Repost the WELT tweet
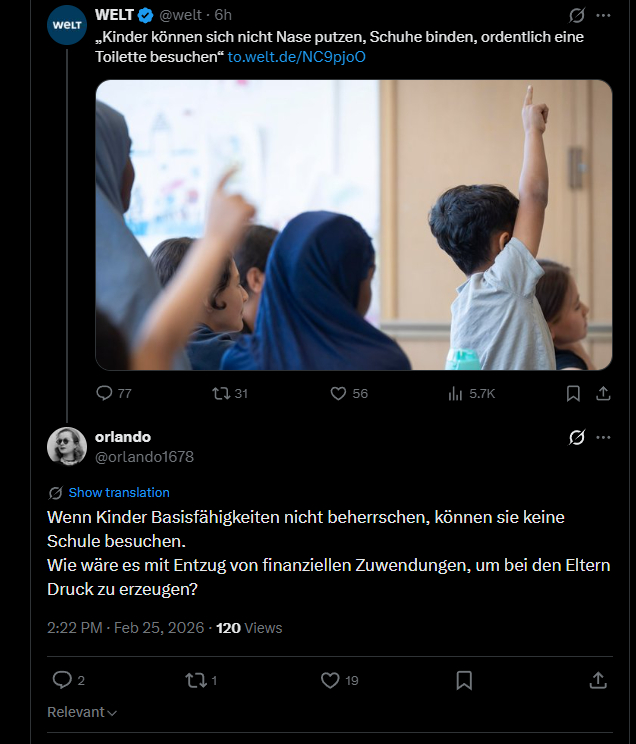 click(221, 393)
